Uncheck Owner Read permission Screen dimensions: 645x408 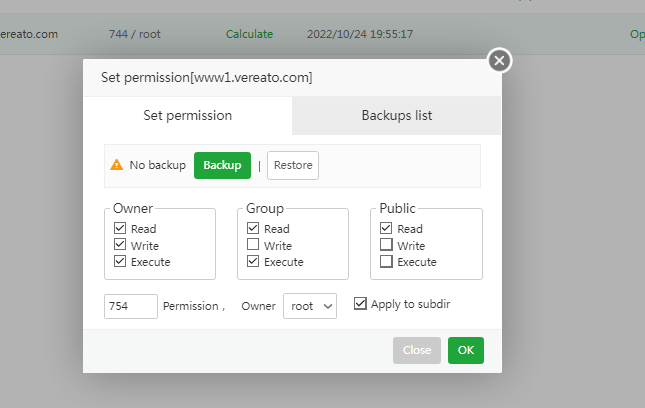click(x=120, y=229)
